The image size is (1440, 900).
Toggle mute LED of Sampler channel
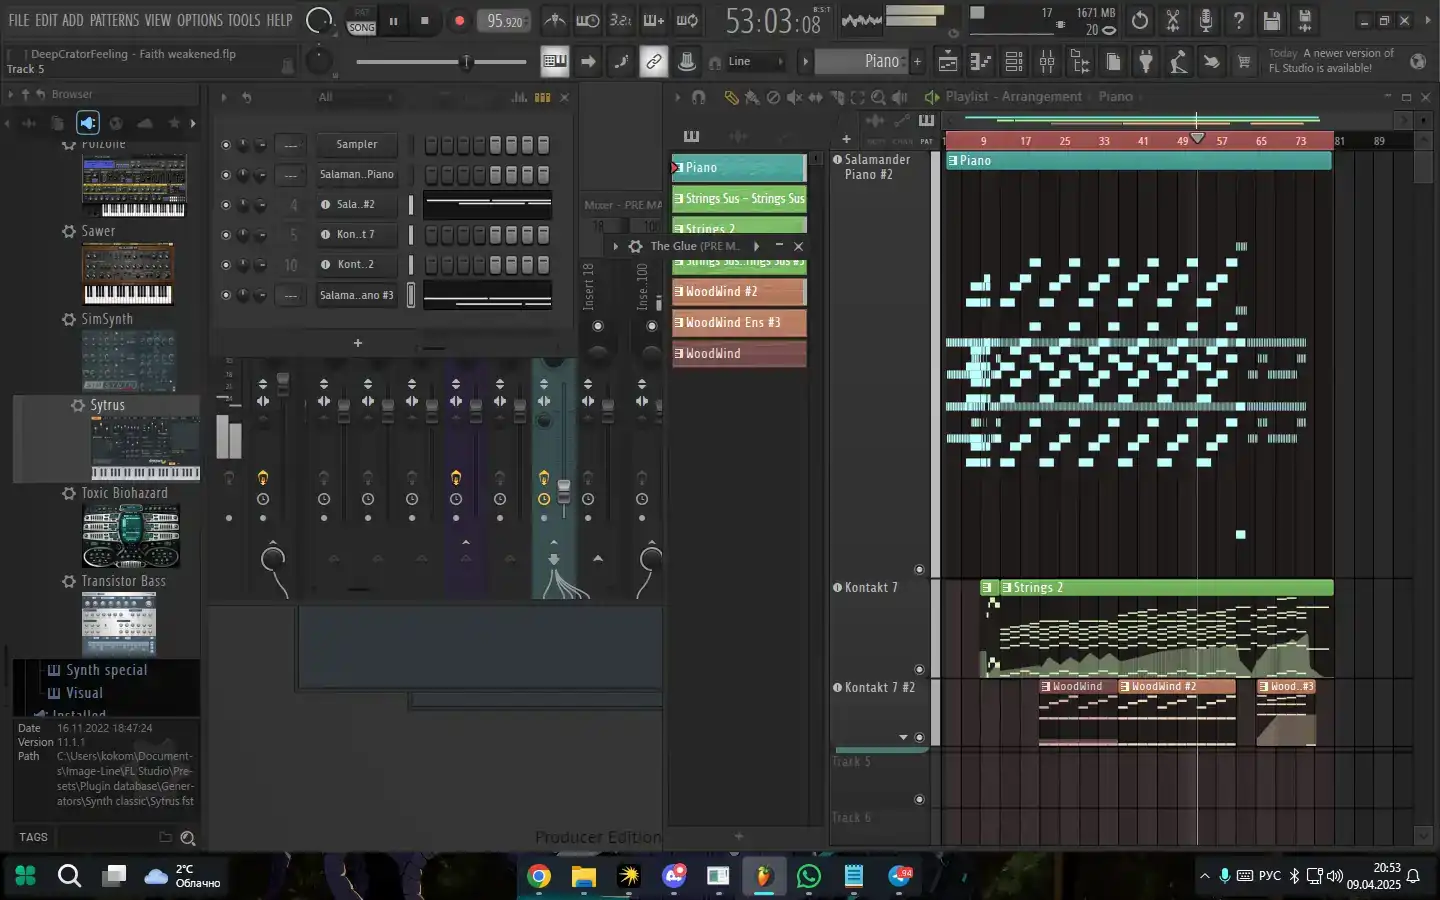225,145
